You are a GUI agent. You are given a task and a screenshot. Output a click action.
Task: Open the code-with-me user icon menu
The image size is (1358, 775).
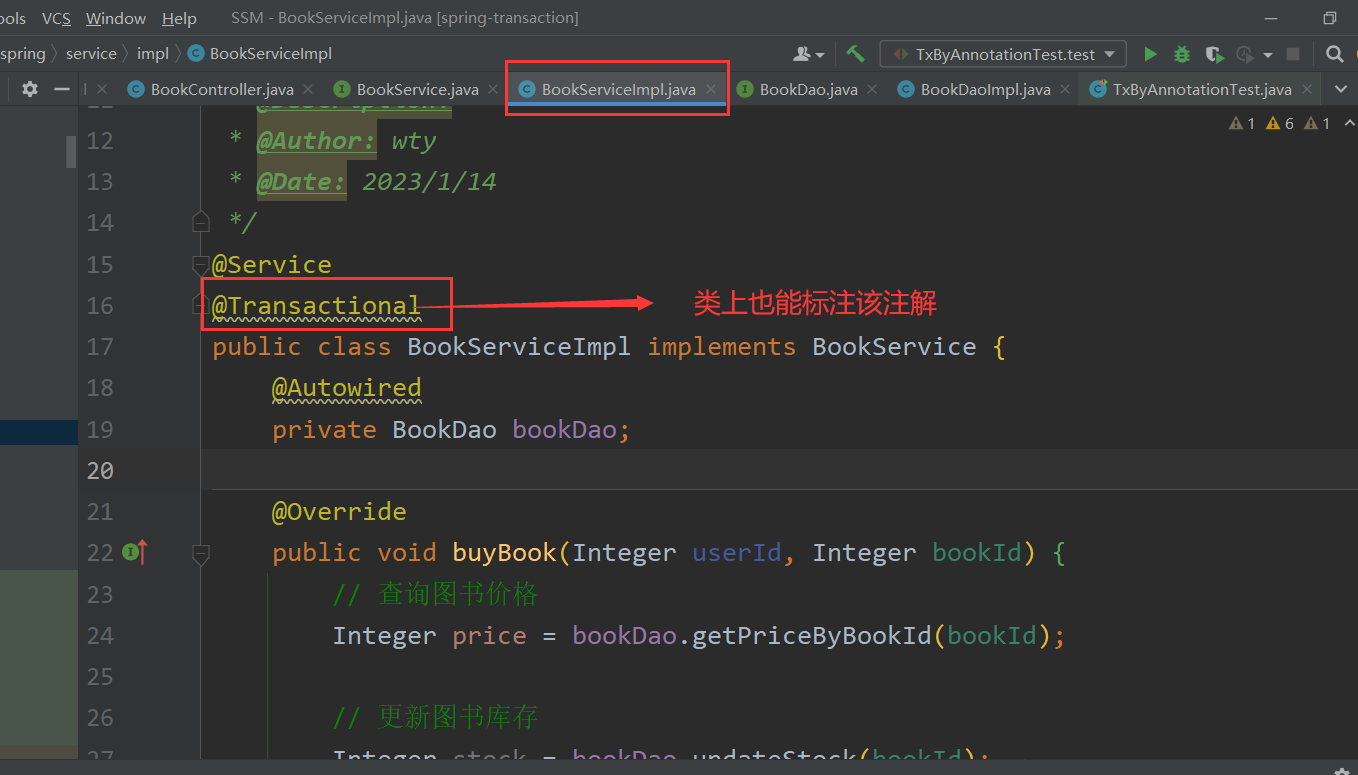click(x=808, y=54)
